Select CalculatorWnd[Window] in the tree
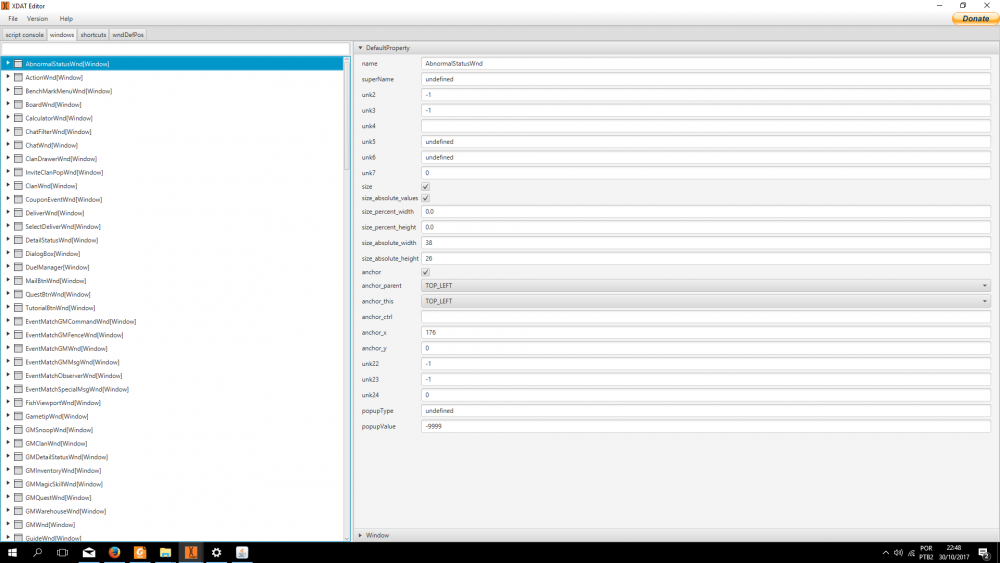Image resolution: width=1000 pixels, height=563 pixels. click(x=58, y=118)
